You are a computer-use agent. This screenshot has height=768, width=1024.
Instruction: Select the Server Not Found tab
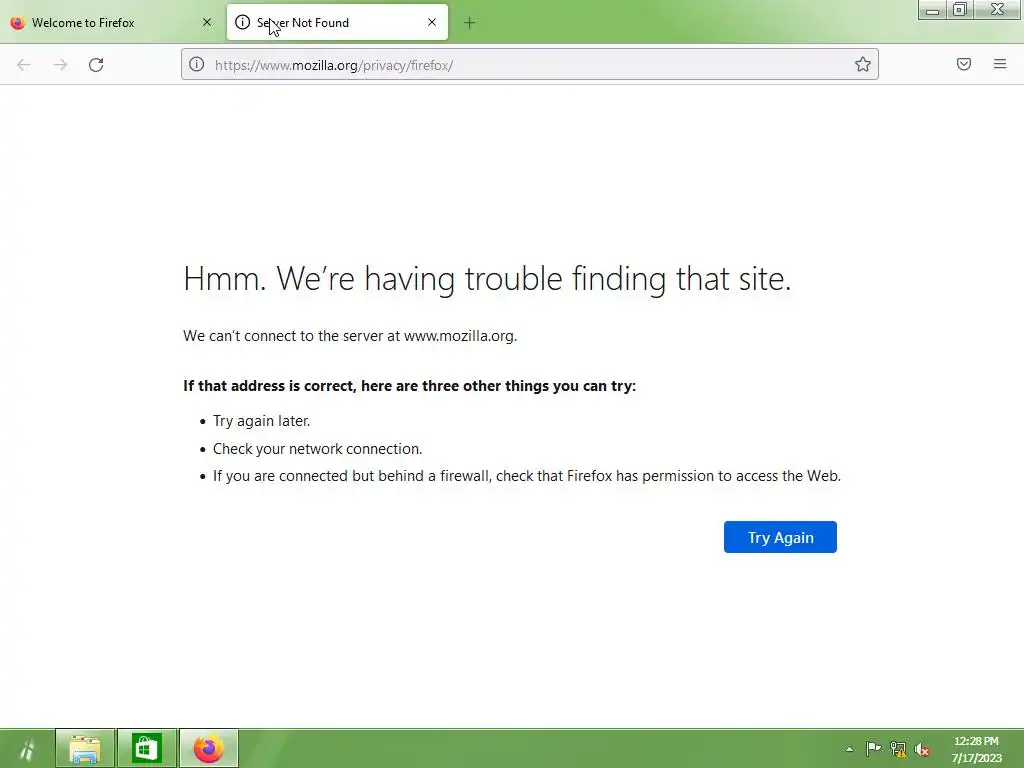pyautogui.click(x=337, y=22)
